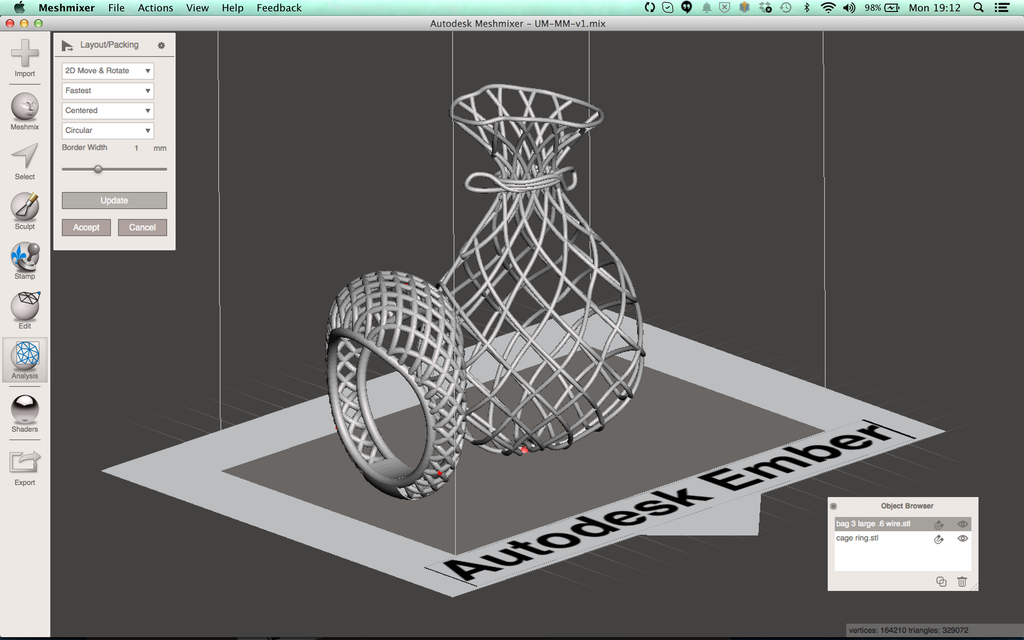The width and height of the screenshot is (1024, 640).
Task: Click the clock showing Mon 19:12
Action: click(935, 8)
